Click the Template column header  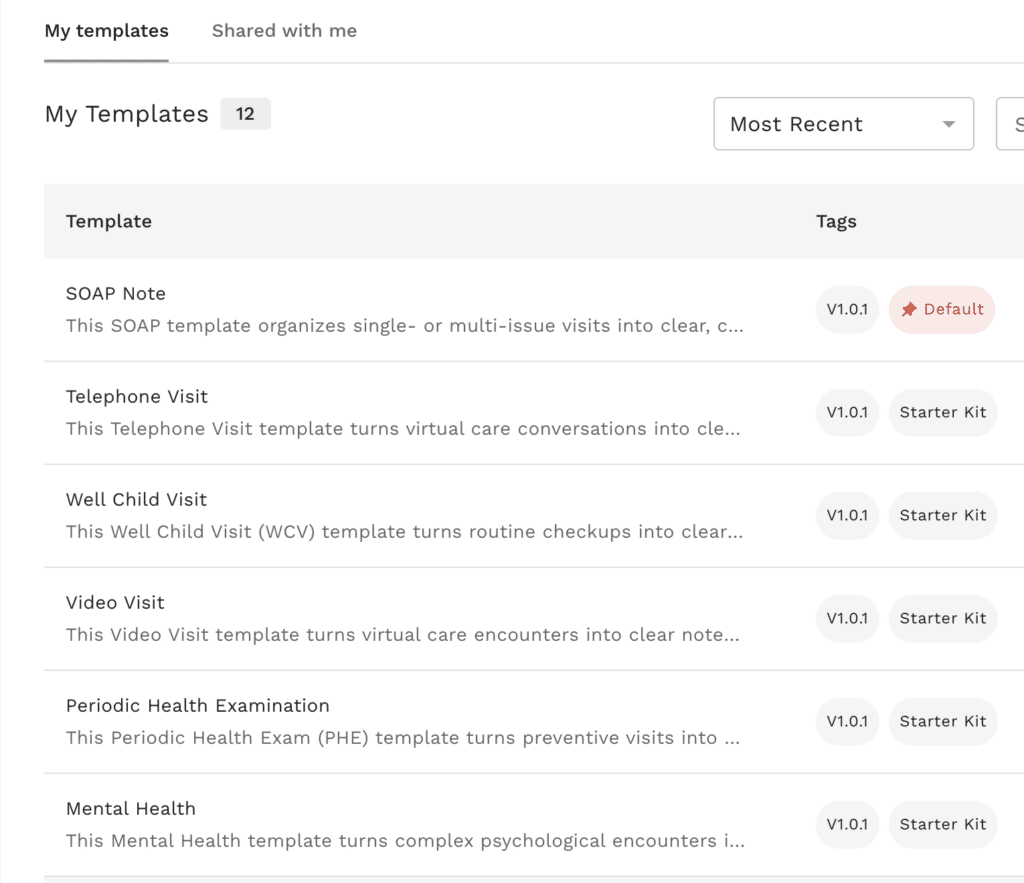pyautogui.click(x=109, y=222)
